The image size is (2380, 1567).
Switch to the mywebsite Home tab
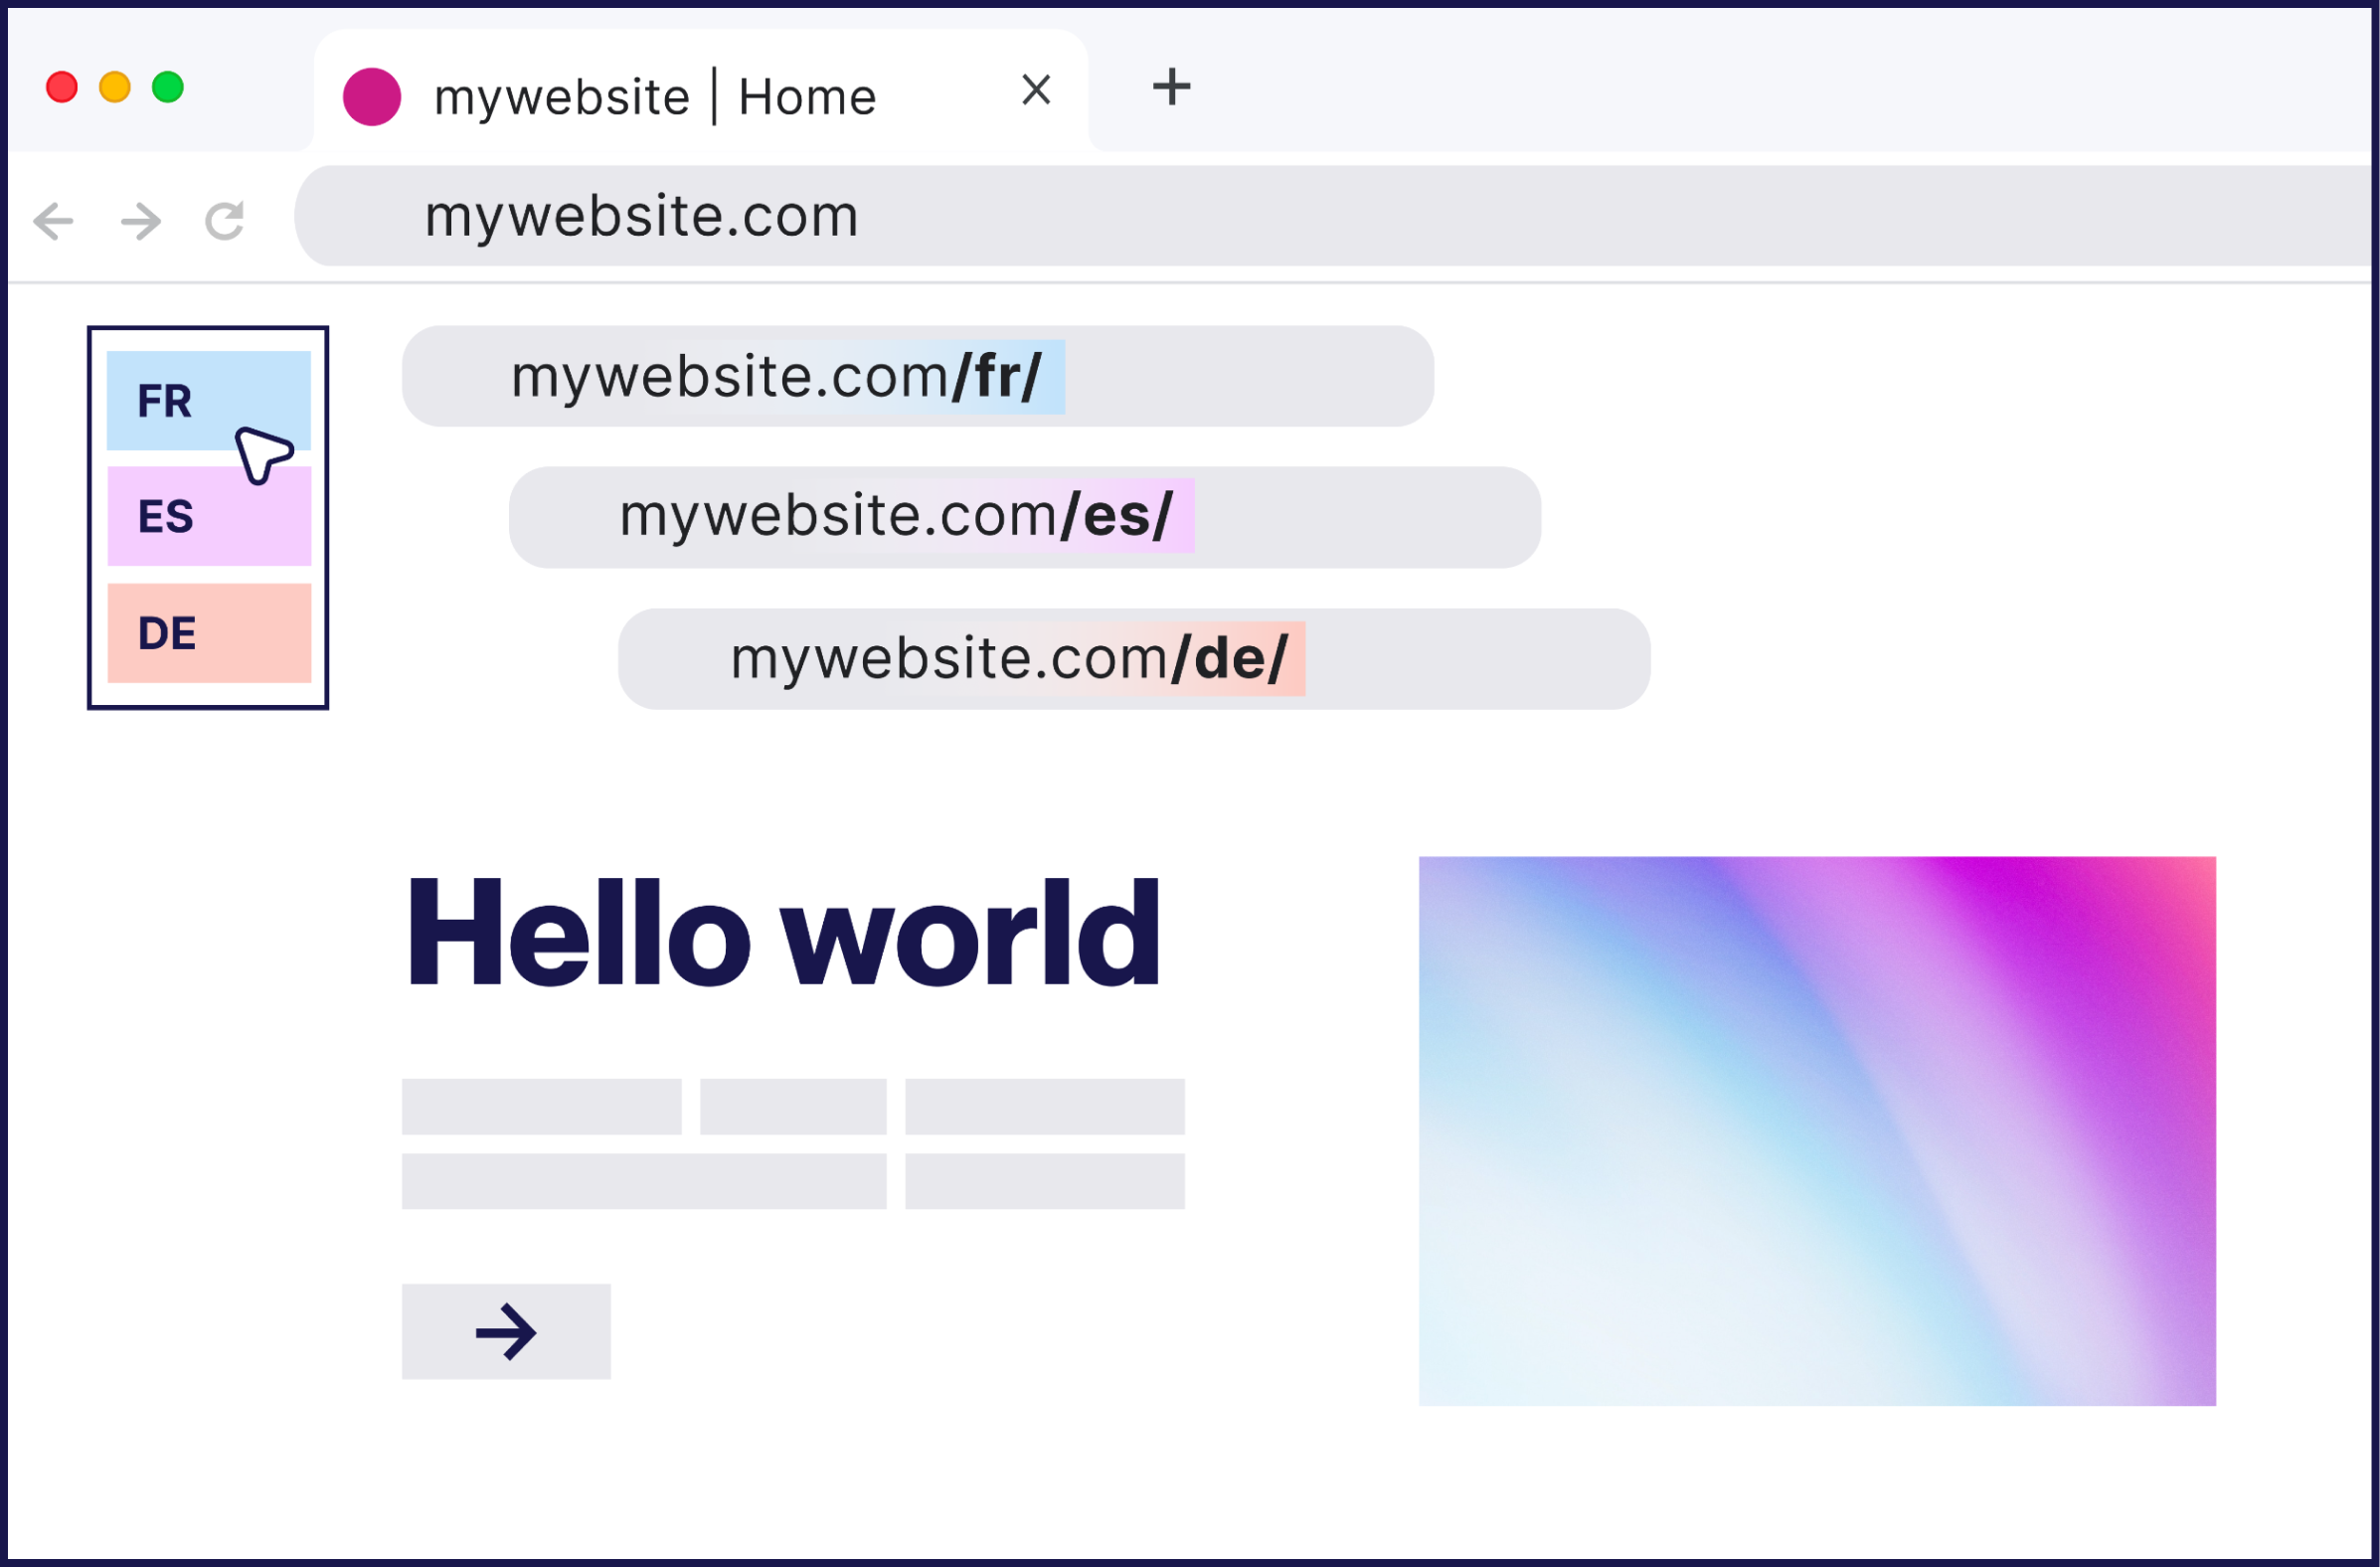coord(655,95)
